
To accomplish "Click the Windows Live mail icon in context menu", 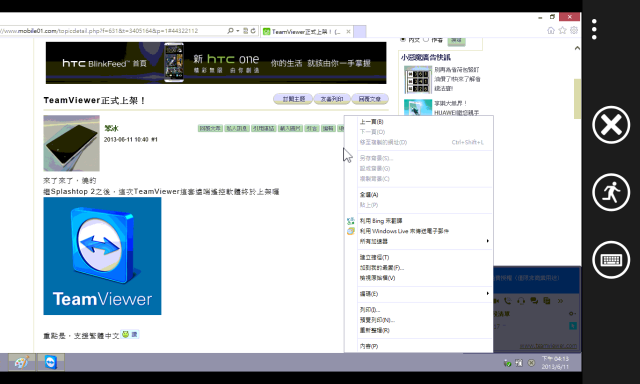I will coord(351,231).
